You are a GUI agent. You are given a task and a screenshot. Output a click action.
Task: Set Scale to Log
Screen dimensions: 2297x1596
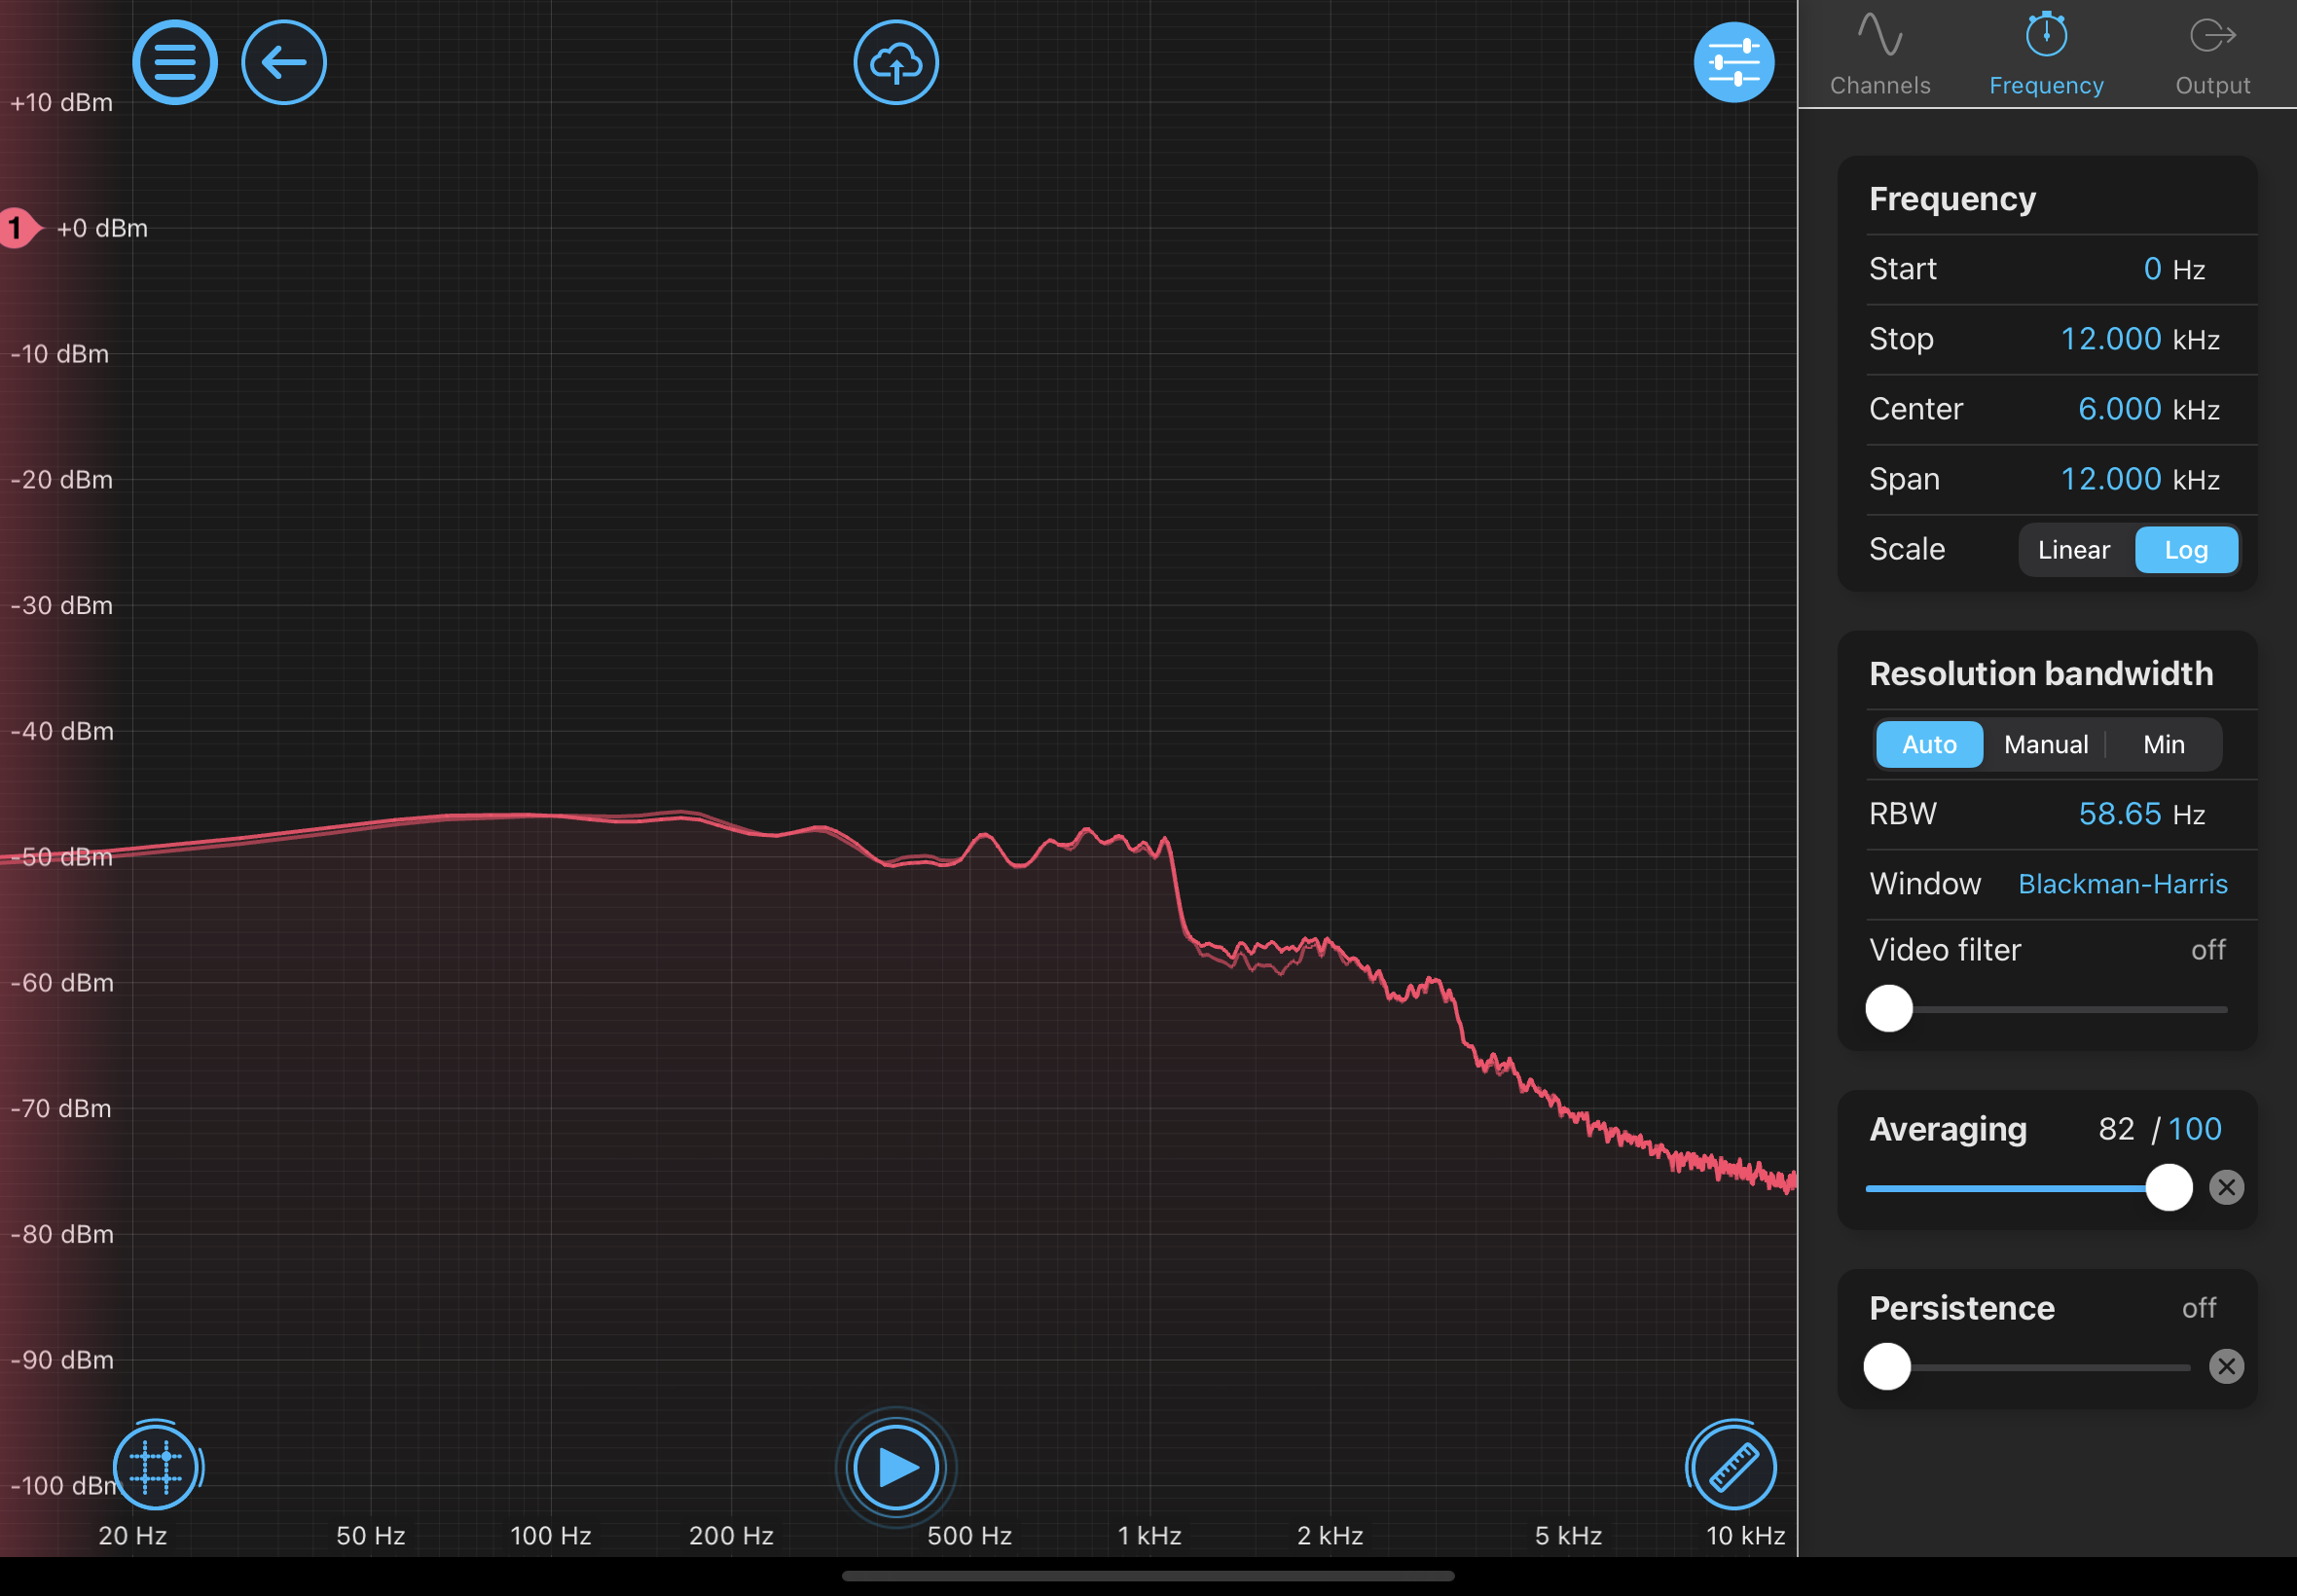coord(2186,550)
